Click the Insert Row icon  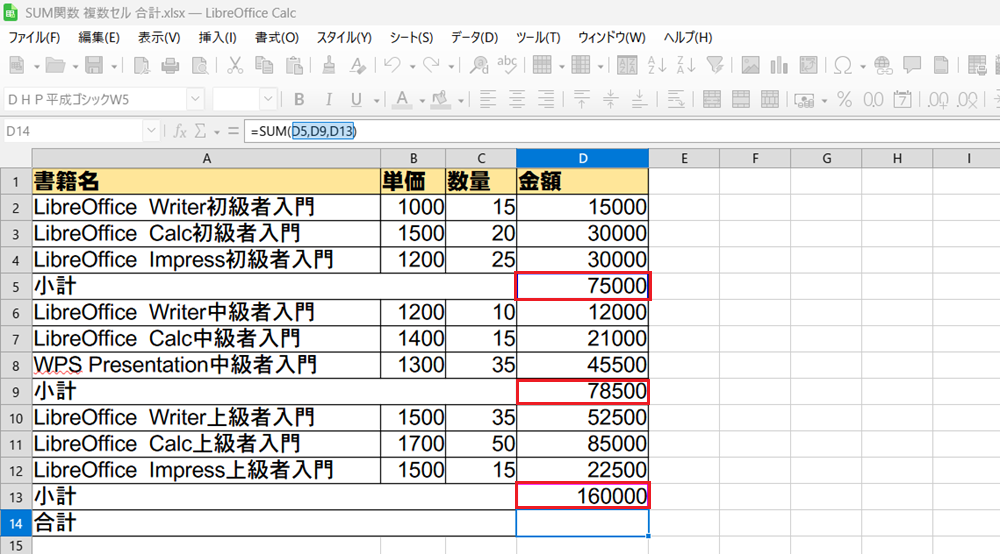click(x=542, y=65)
